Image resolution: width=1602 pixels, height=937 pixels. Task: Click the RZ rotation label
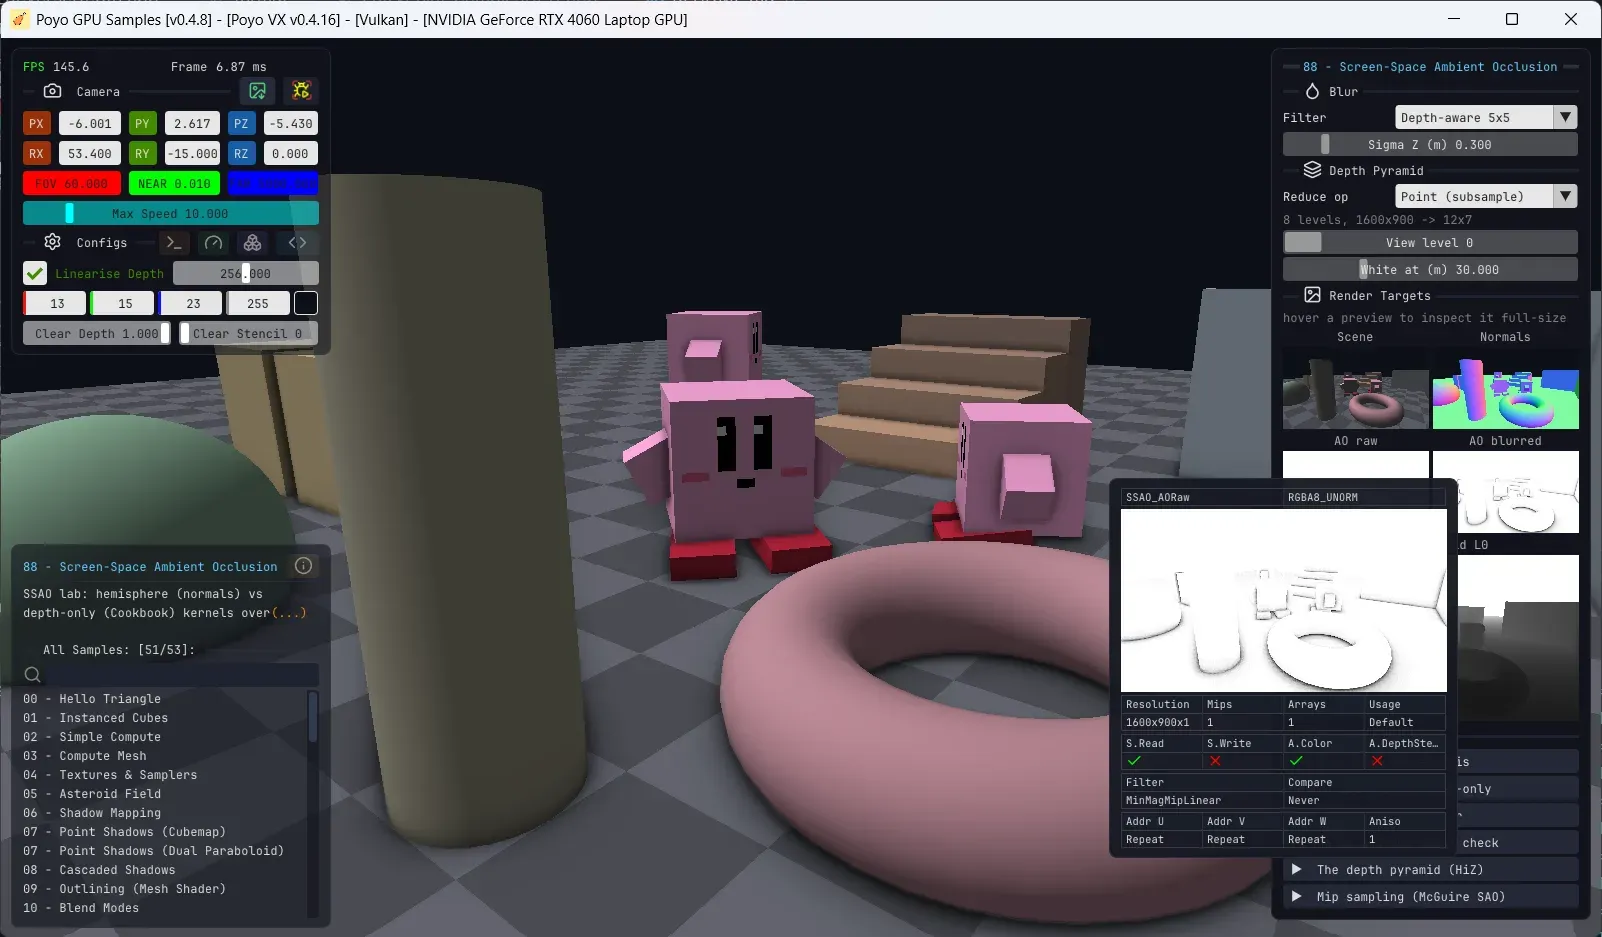(x=241, y=154)
